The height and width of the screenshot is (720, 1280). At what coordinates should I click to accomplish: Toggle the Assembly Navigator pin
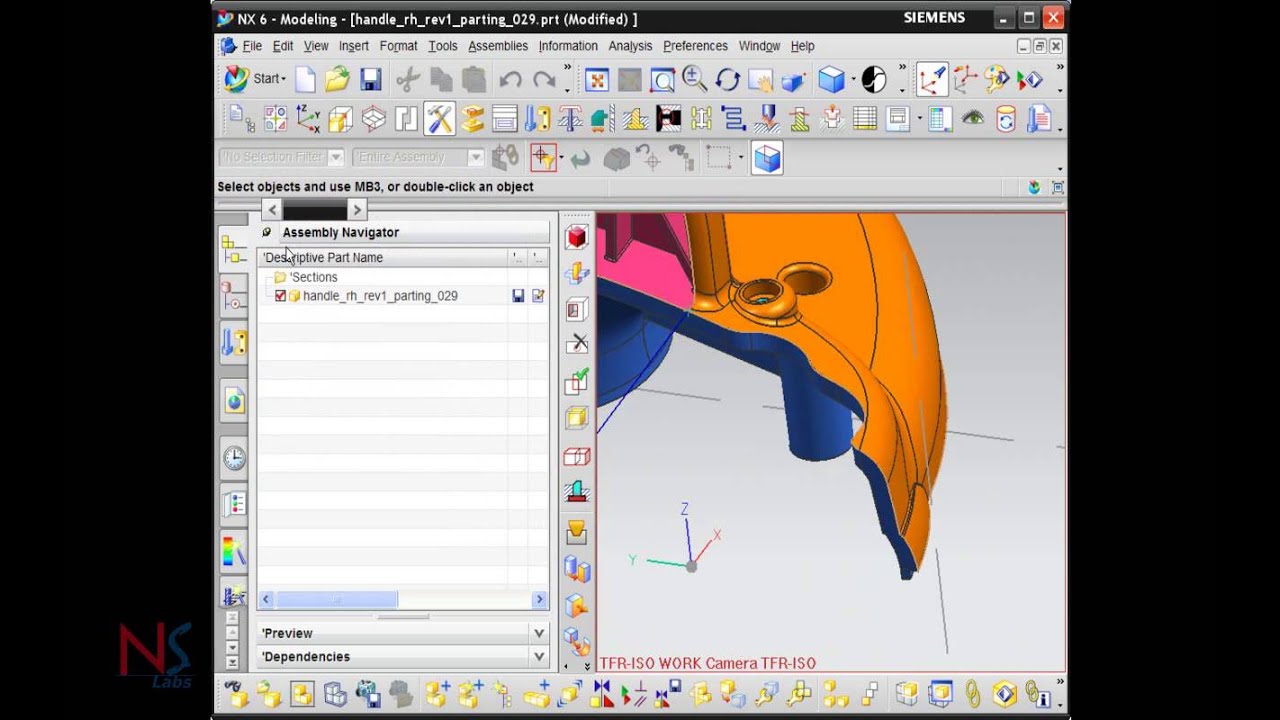coord(266,232)
